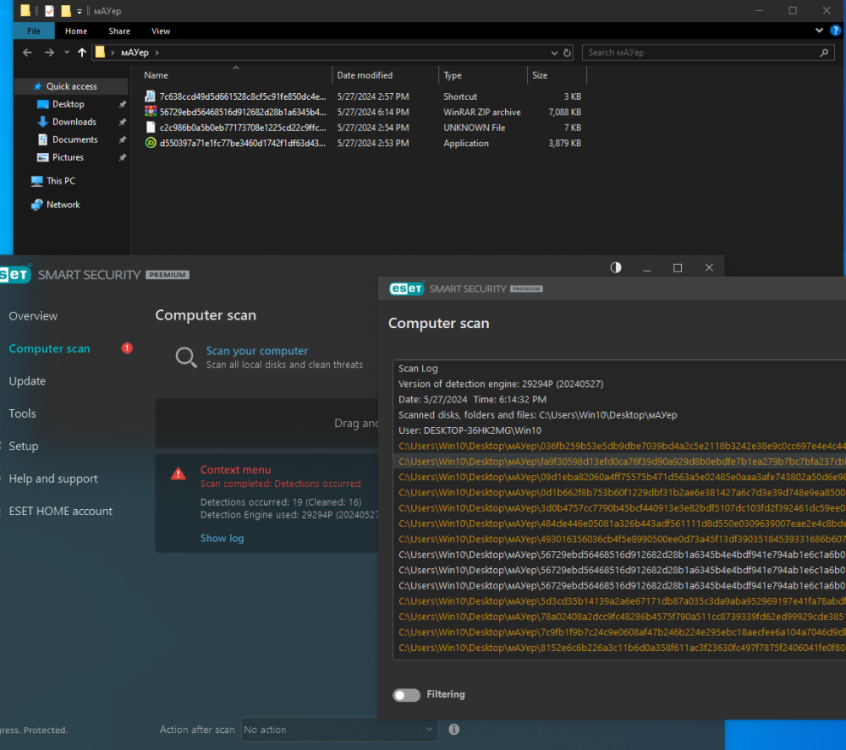
Task: Switch to the Home ribbon tab
Action: (x=76, y=31)
